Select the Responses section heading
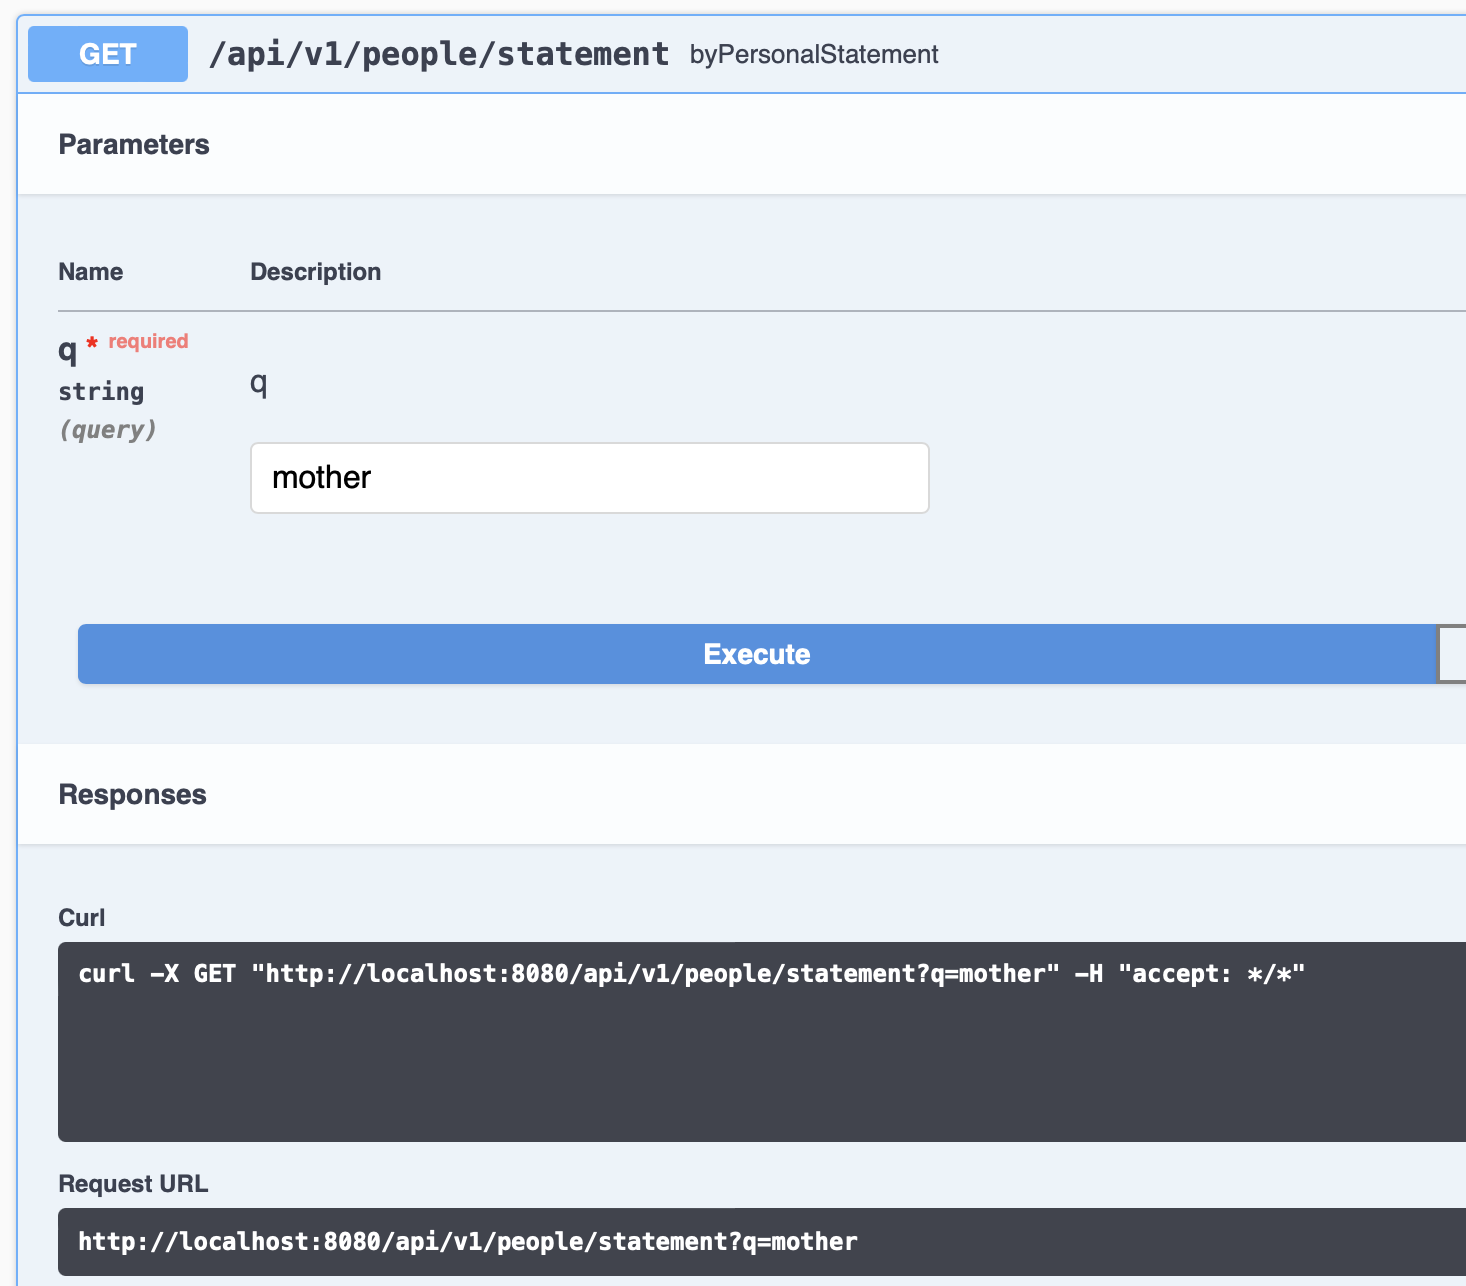 [132, 794]
